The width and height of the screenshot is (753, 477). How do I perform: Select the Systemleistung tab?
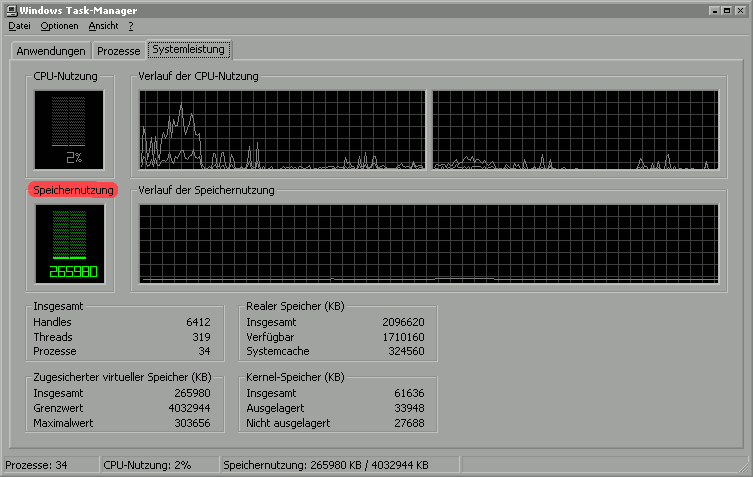pos(189,49)
